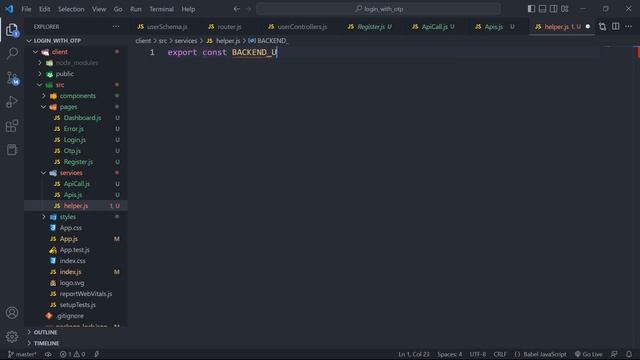Image resolution: width=640 pixels, height=360 pixels.
Task: Open the View menu
Action: tap(99, 9)
